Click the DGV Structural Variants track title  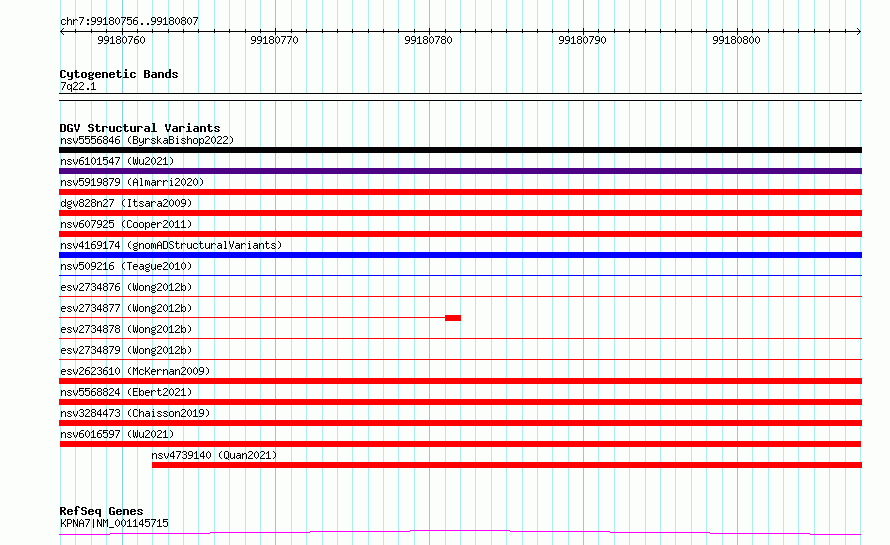pyautogui.click(x=140, y=128)
